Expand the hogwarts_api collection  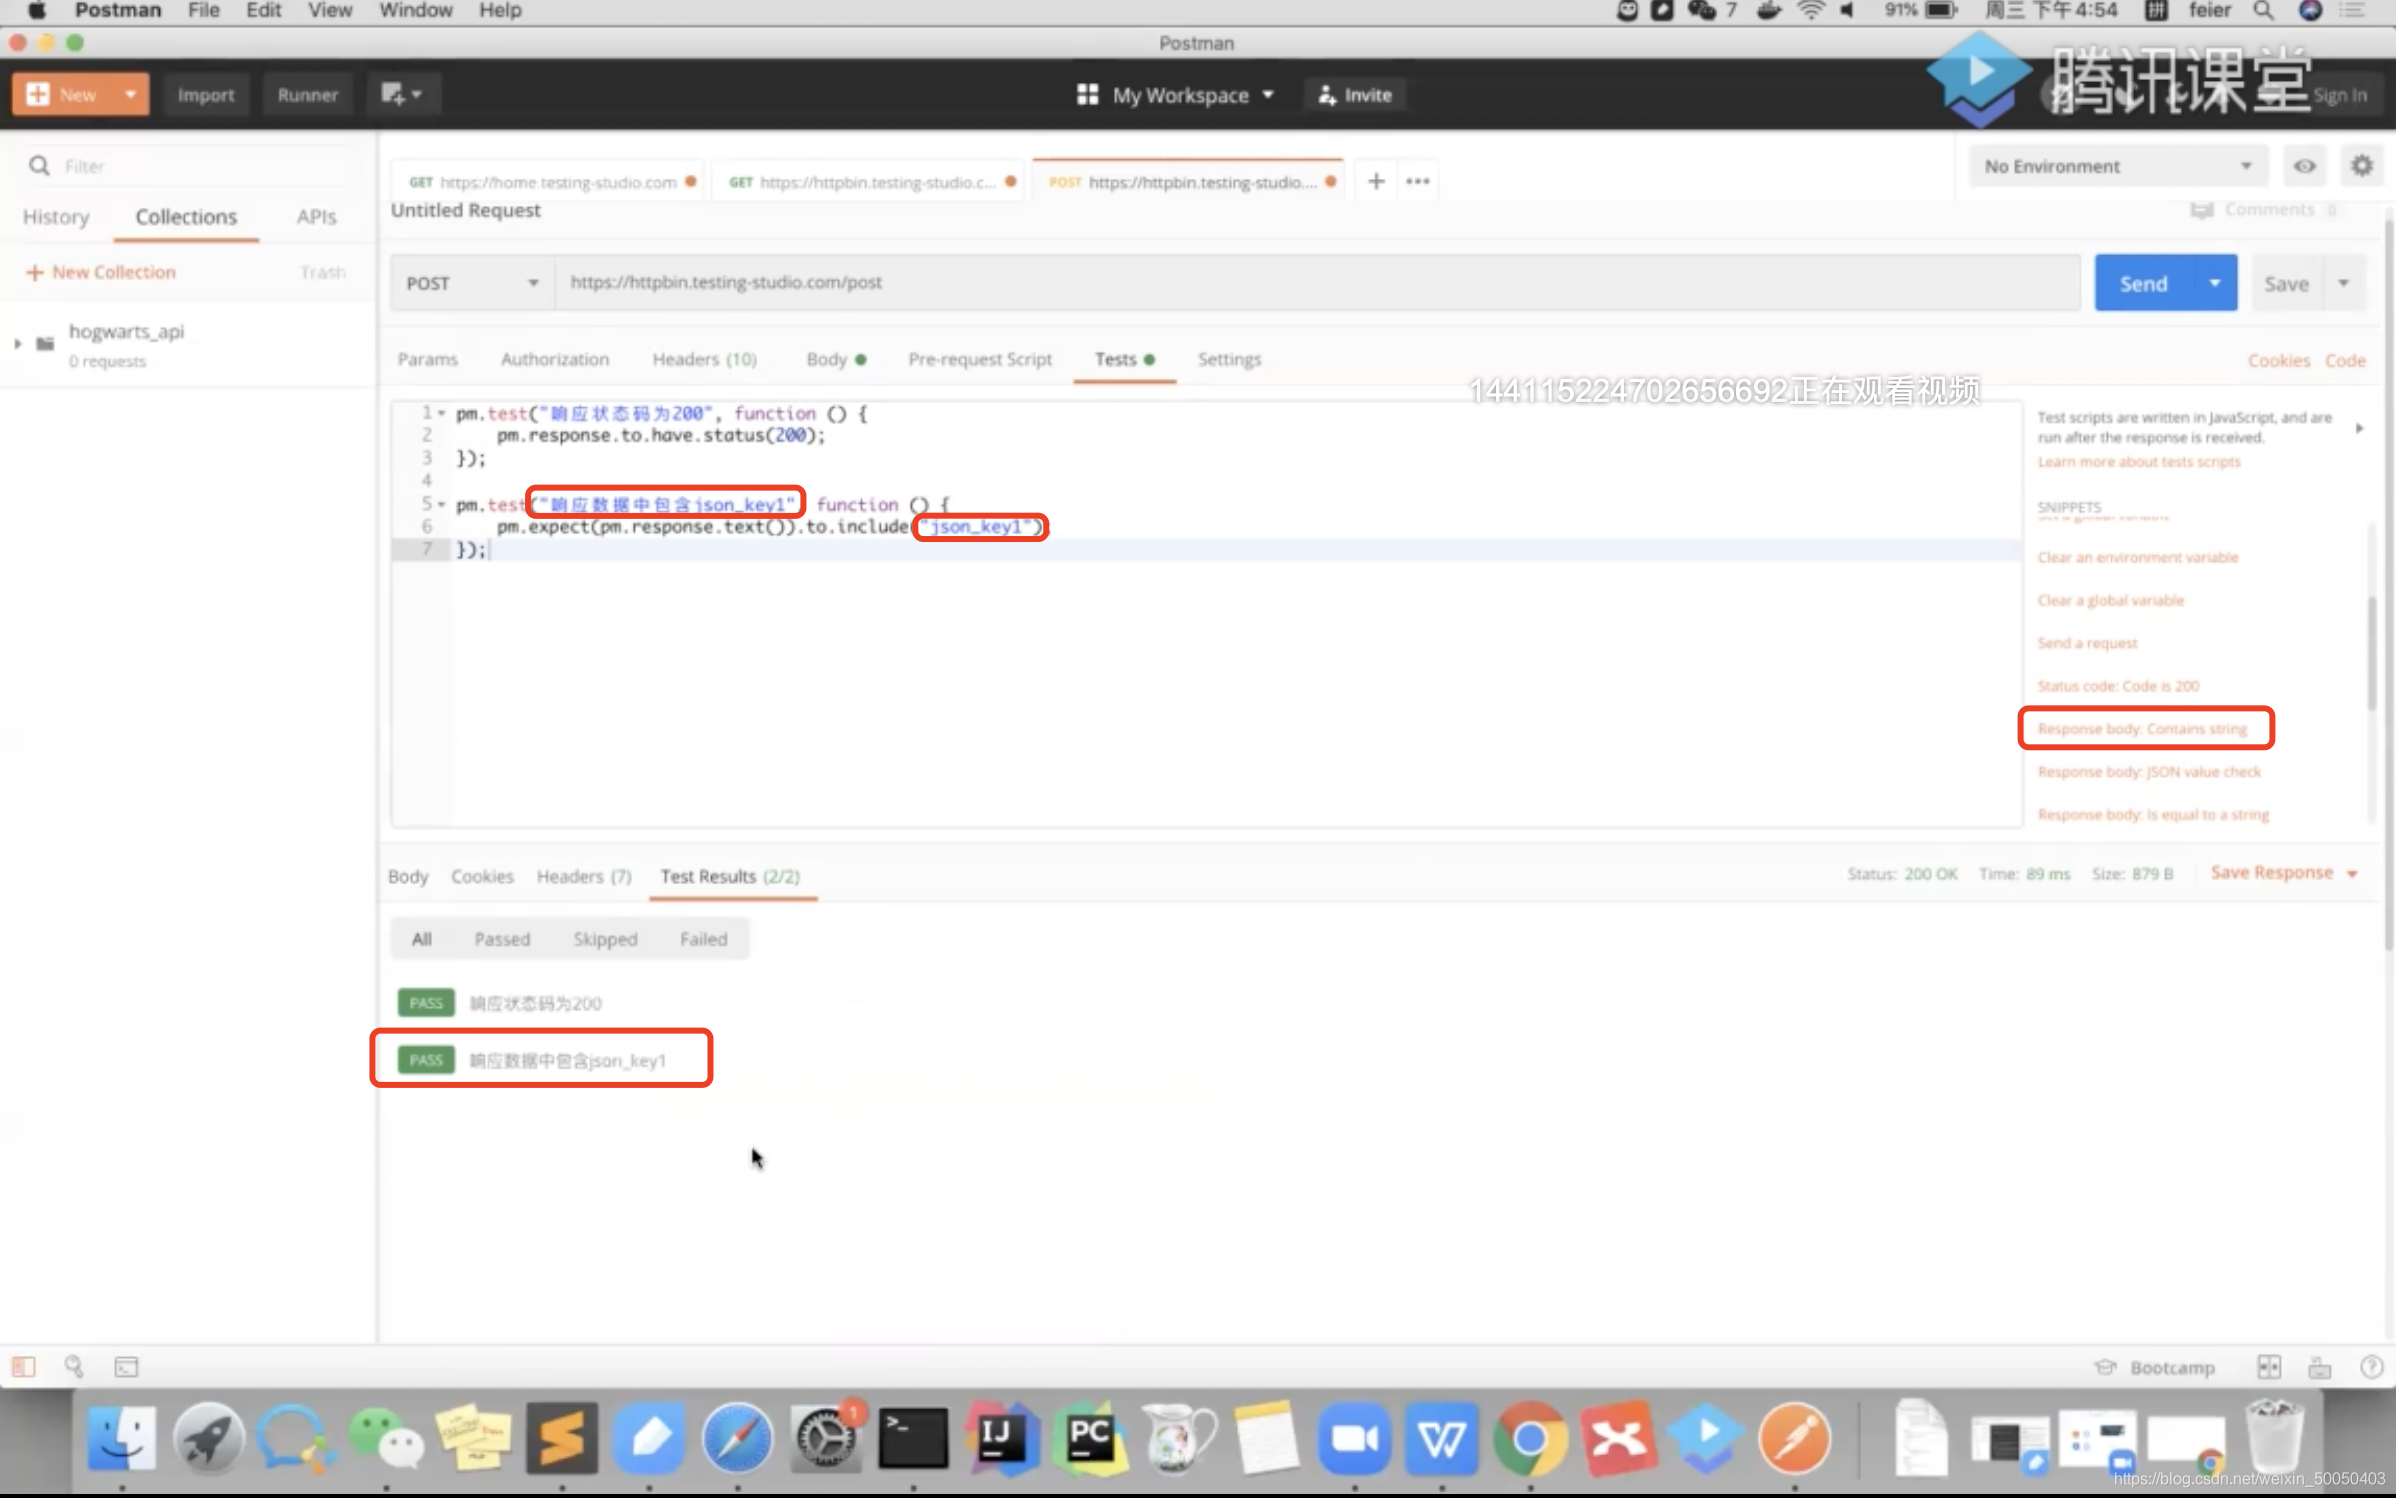[x=18, y=343]
